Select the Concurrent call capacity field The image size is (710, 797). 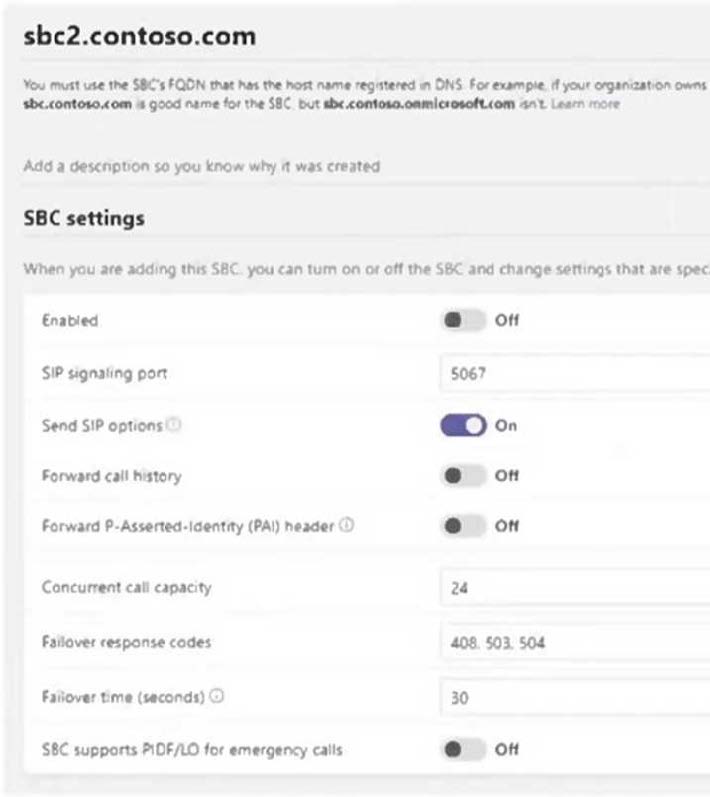(575, 588)
